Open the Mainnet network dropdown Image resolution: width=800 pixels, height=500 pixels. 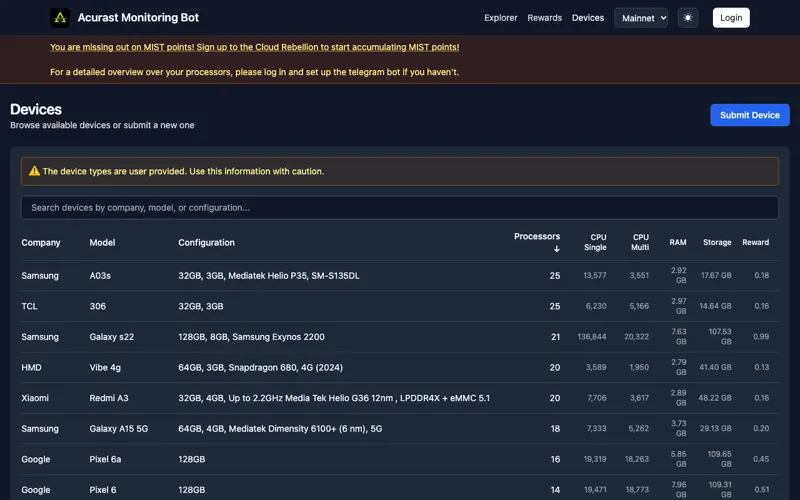click(641, 18)
